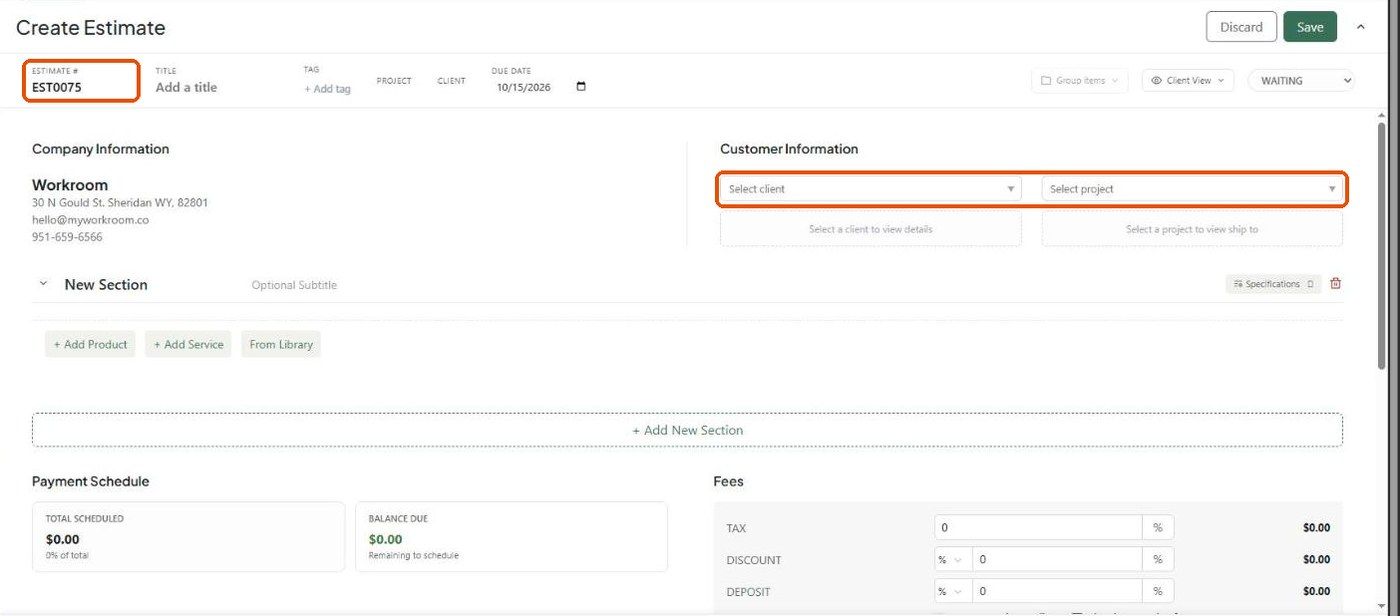Click the Optional Subtitle field
Viewport: 1400px width, 616px height.
click(294, 285)
